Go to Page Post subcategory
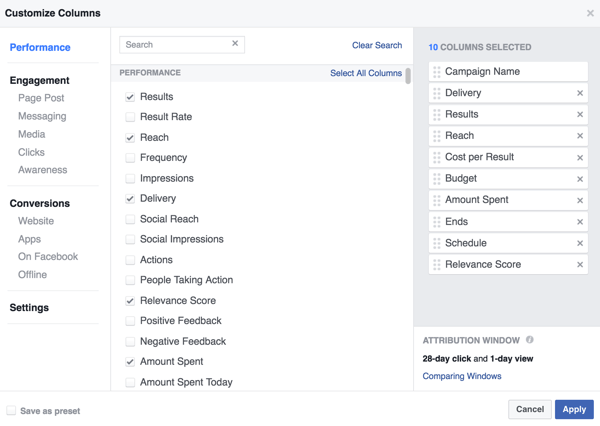Viewport: 600px width, 426px height. (x=41, y=98)
